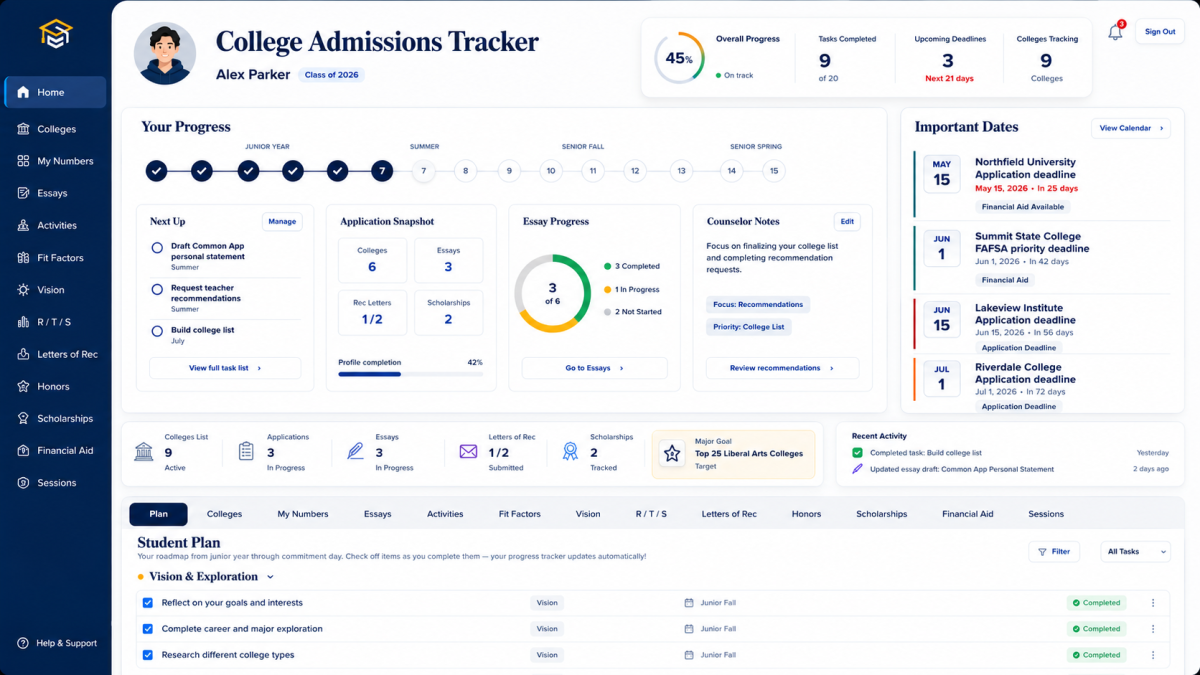Click Review recommendations button
This screenshot has height=675, width=1200.
coord(782,368)
